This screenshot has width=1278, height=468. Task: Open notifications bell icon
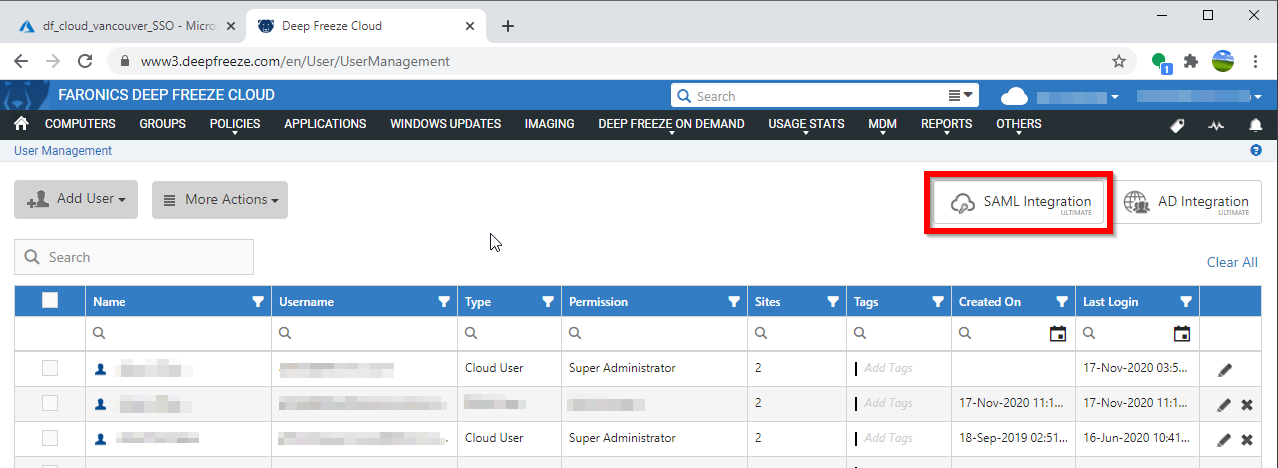(x=1255, y=125)
